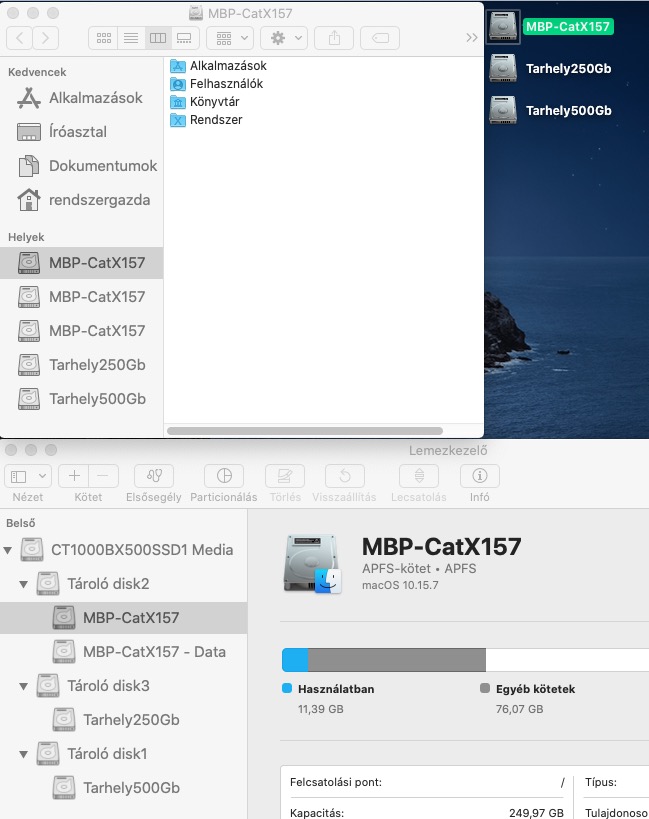
Task: Select CT1000BX500SSD1 Media in disk list
Action: coord(123,549)
